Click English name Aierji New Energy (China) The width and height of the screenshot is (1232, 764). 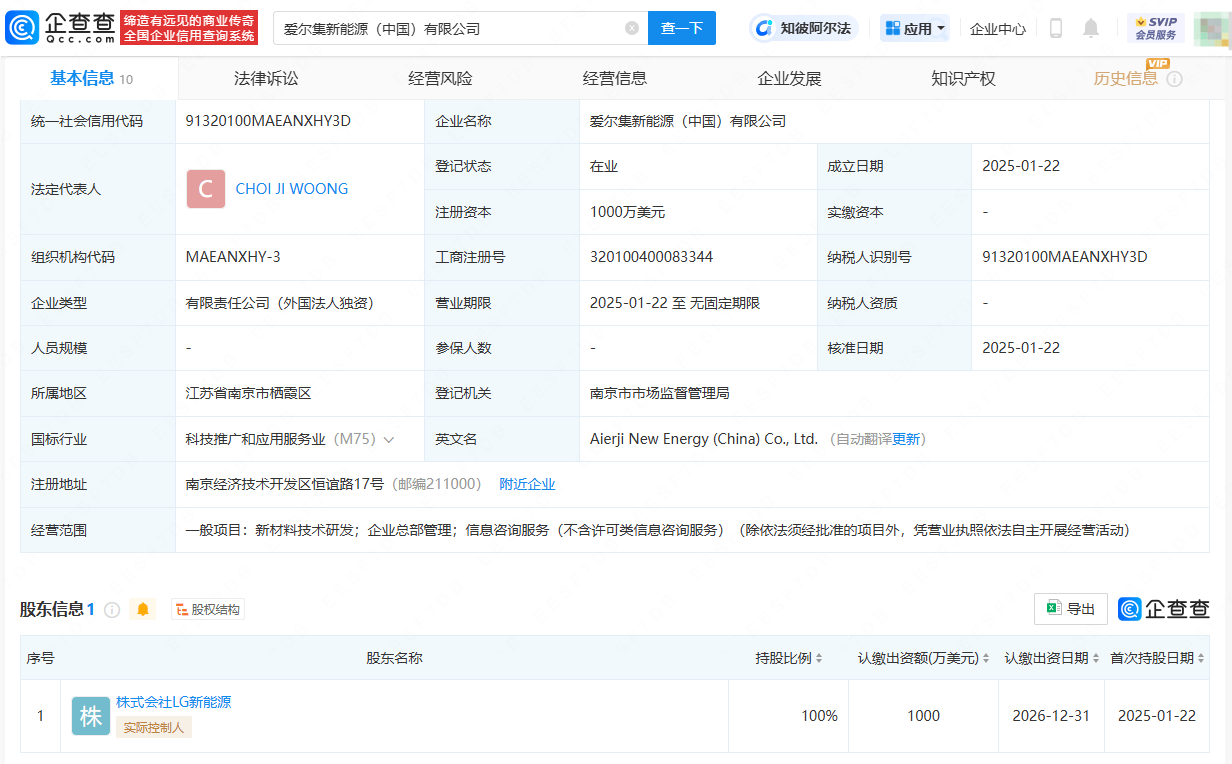tap(704, 439)
